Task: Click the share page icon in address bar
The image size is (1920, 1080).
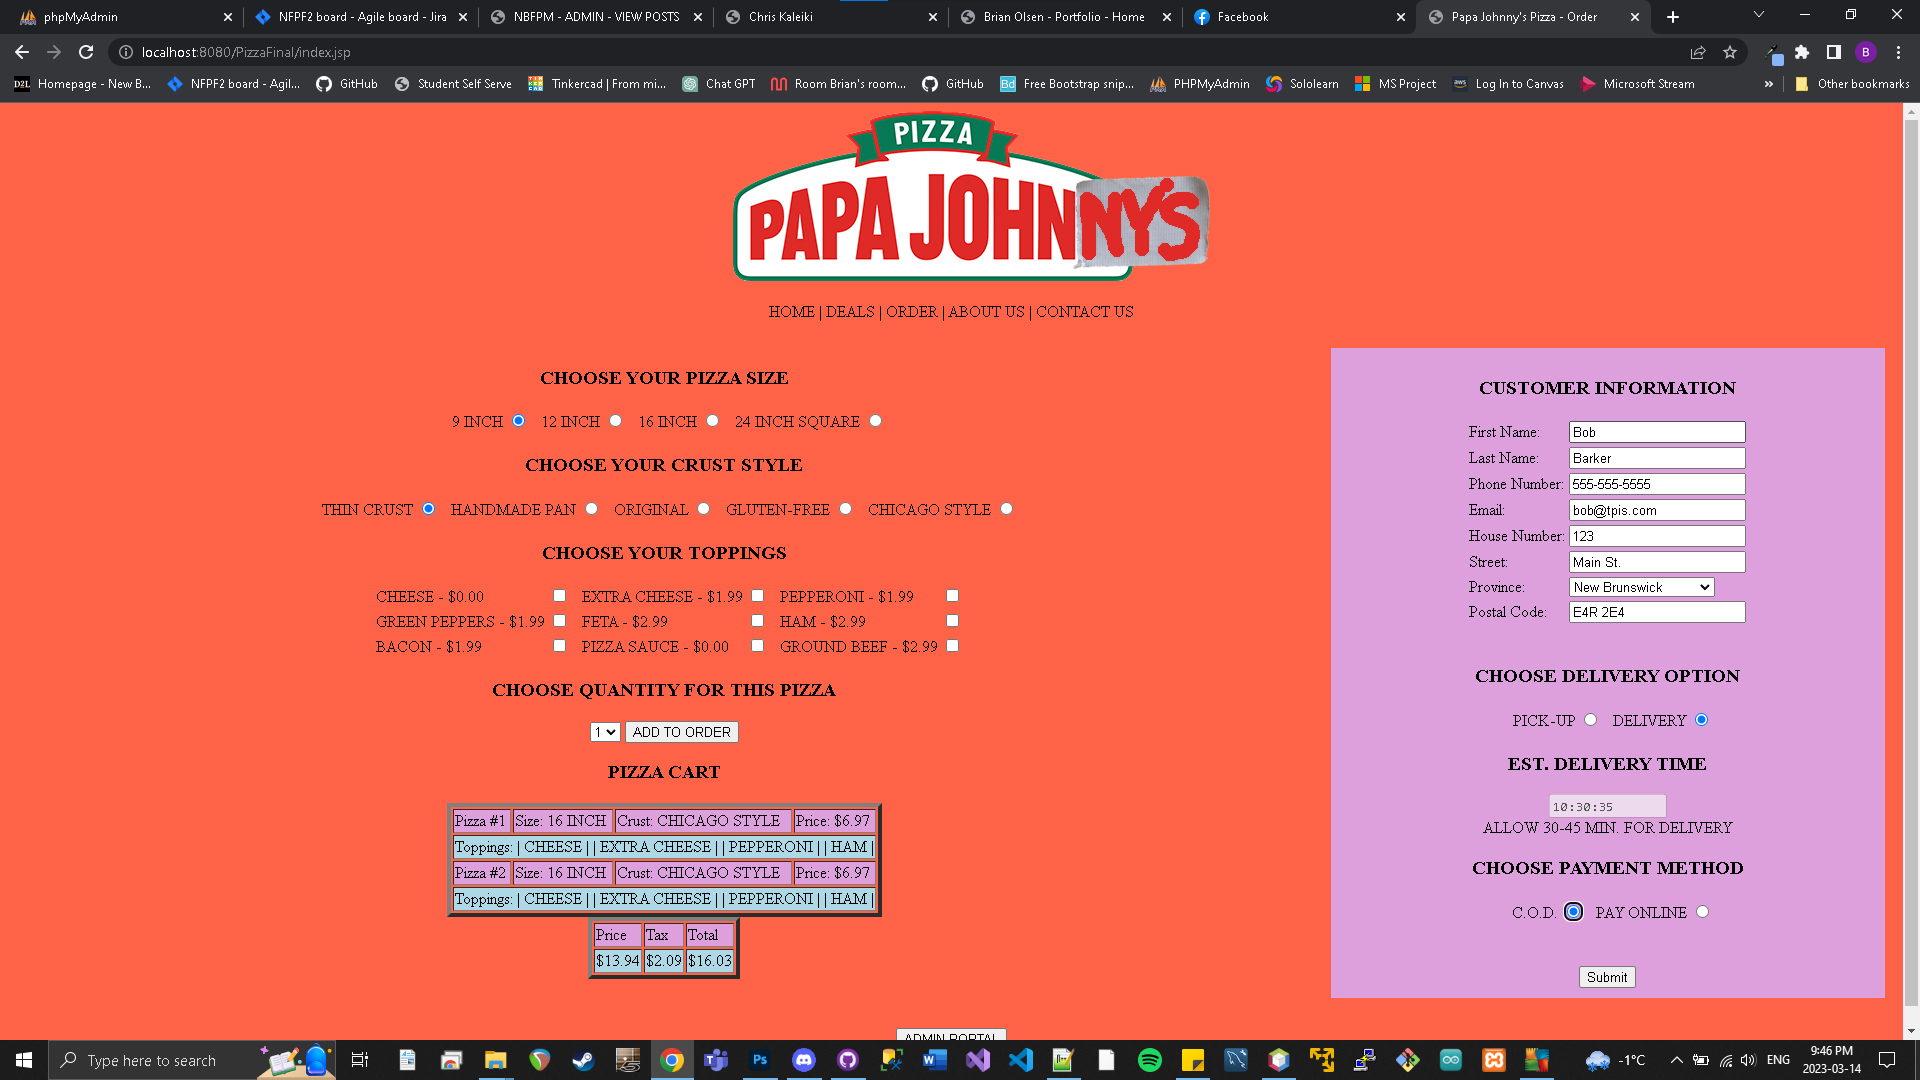Action: coord(1698,52)
